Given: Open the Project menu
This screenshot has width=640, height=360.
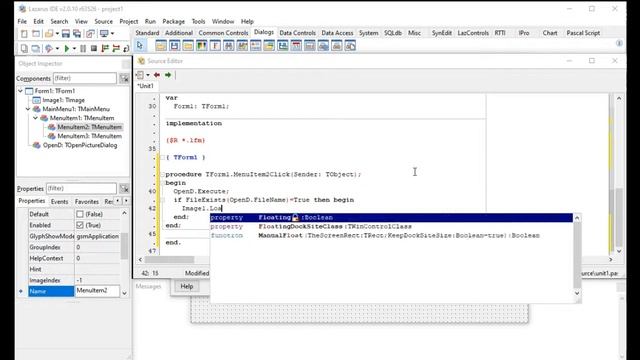Looking at the screenshot, I should [129, 21].
